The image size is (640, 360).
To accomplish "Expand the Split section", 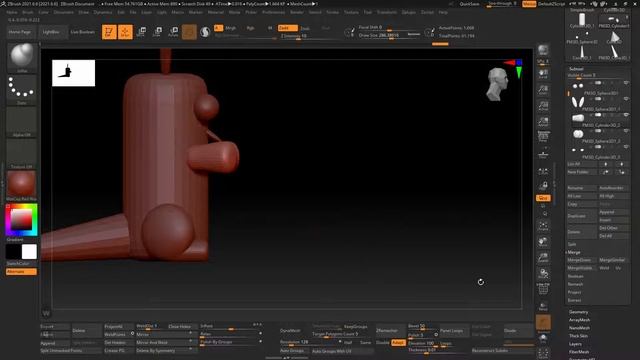I will click(572, 244).
